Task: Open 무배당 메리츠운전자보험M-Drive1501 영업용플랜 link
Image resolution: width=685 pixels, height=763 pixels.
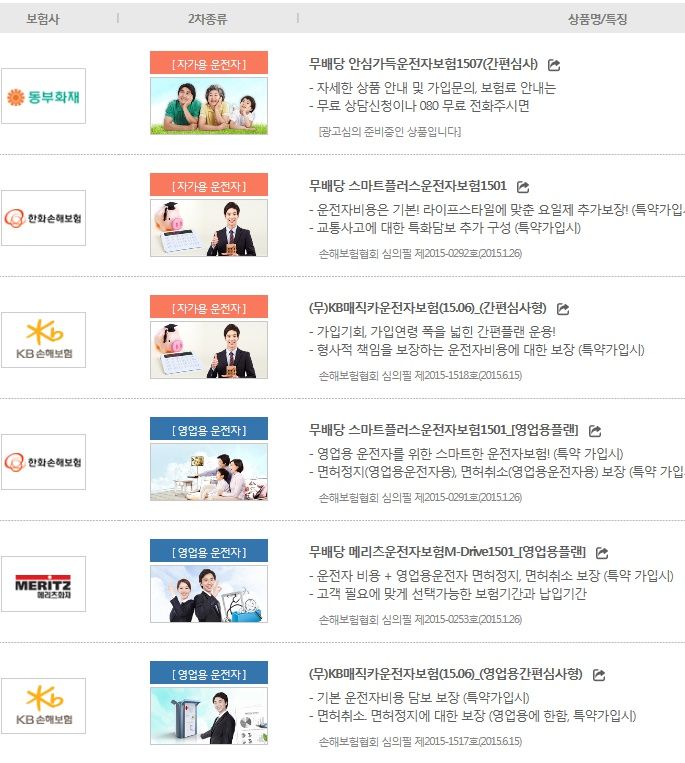Action: coord(447,552)
